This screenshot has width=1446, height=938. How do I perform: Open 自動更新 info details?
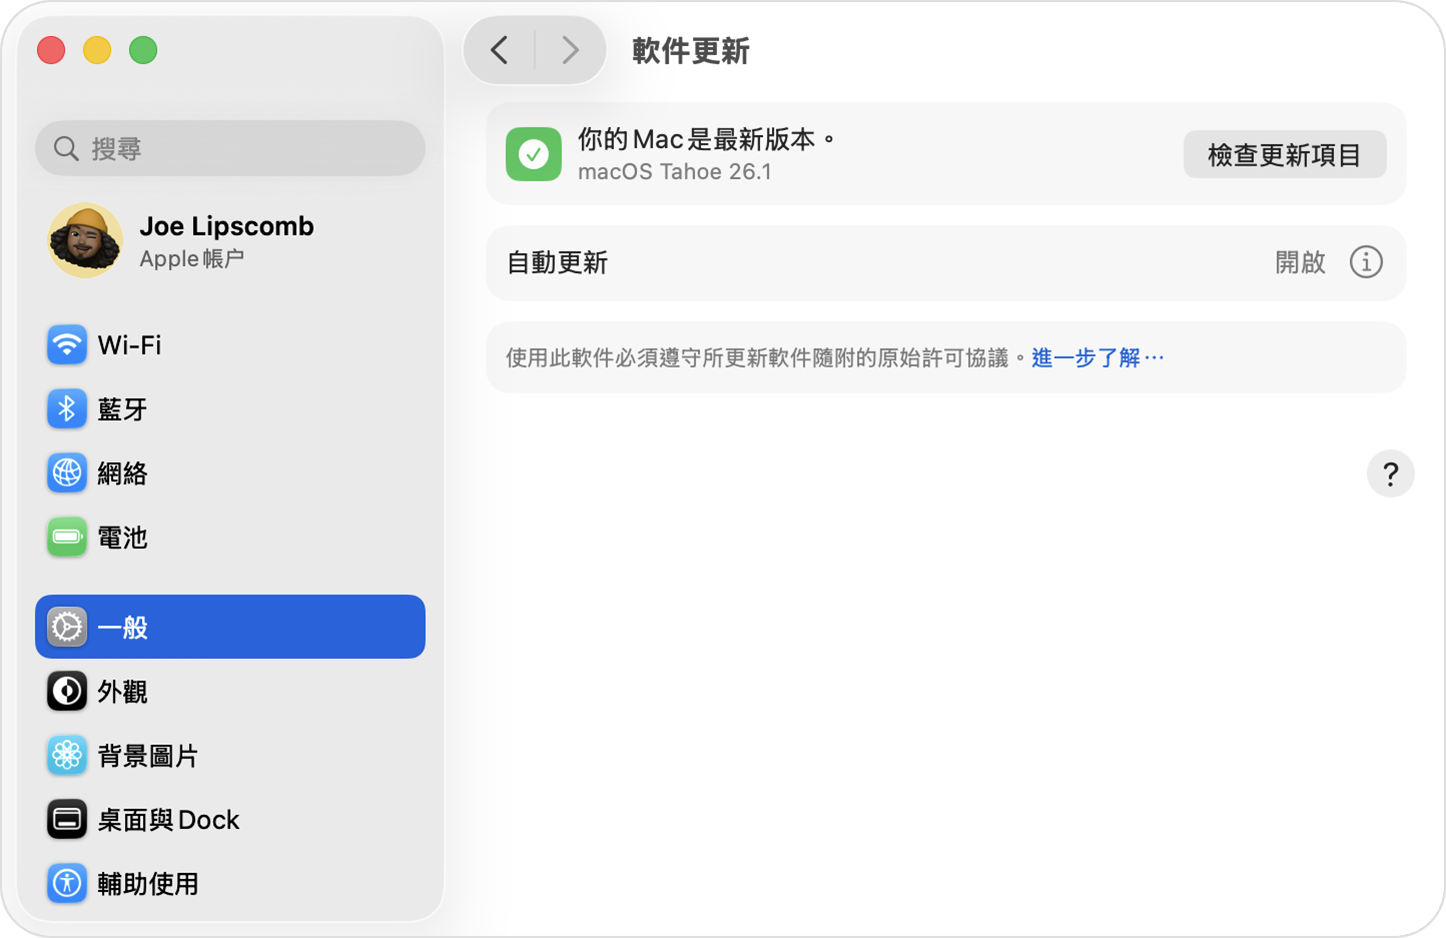click(x=1365, y=262)
